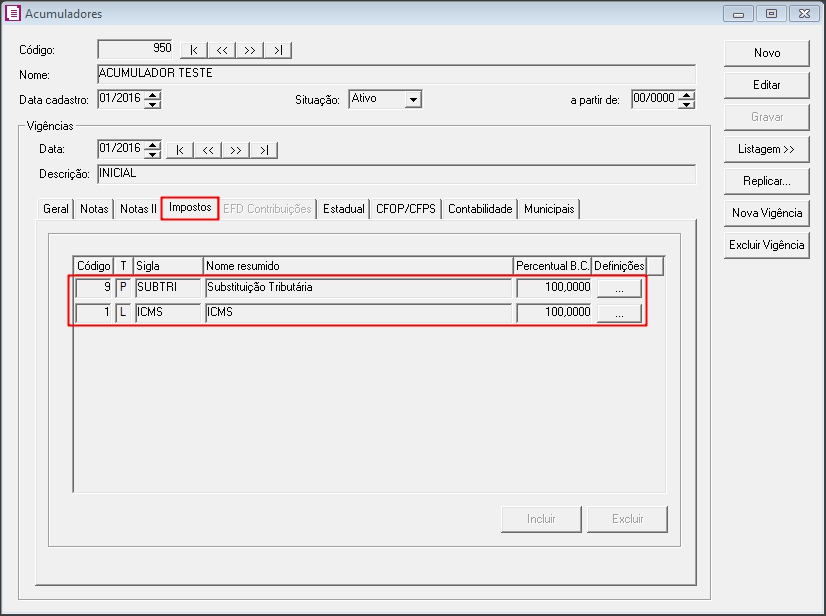Go to next record next to Código
Image resolution: width=826 pixels, height=616 pixels.
click(x=250, y=50)
